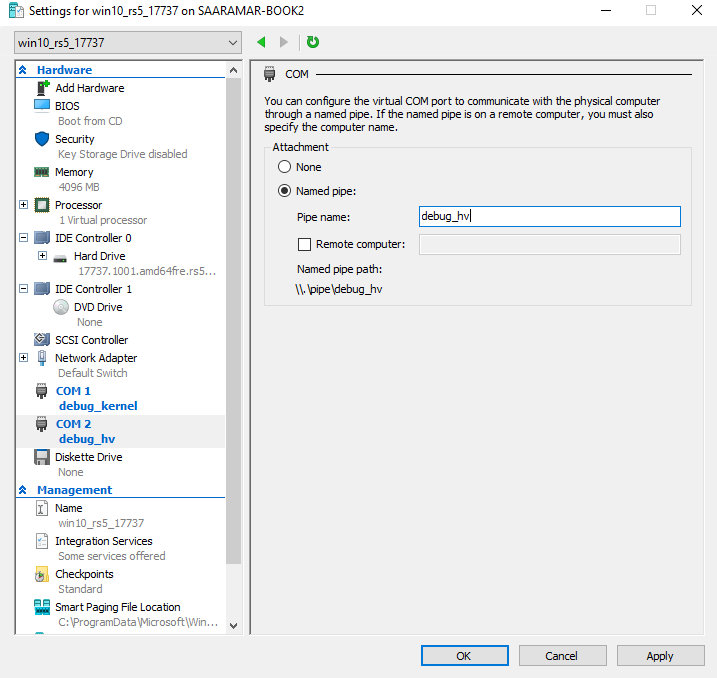Collapse the Hardware section
Viewport: 717px width, 678px height.
tap(22, 70)
